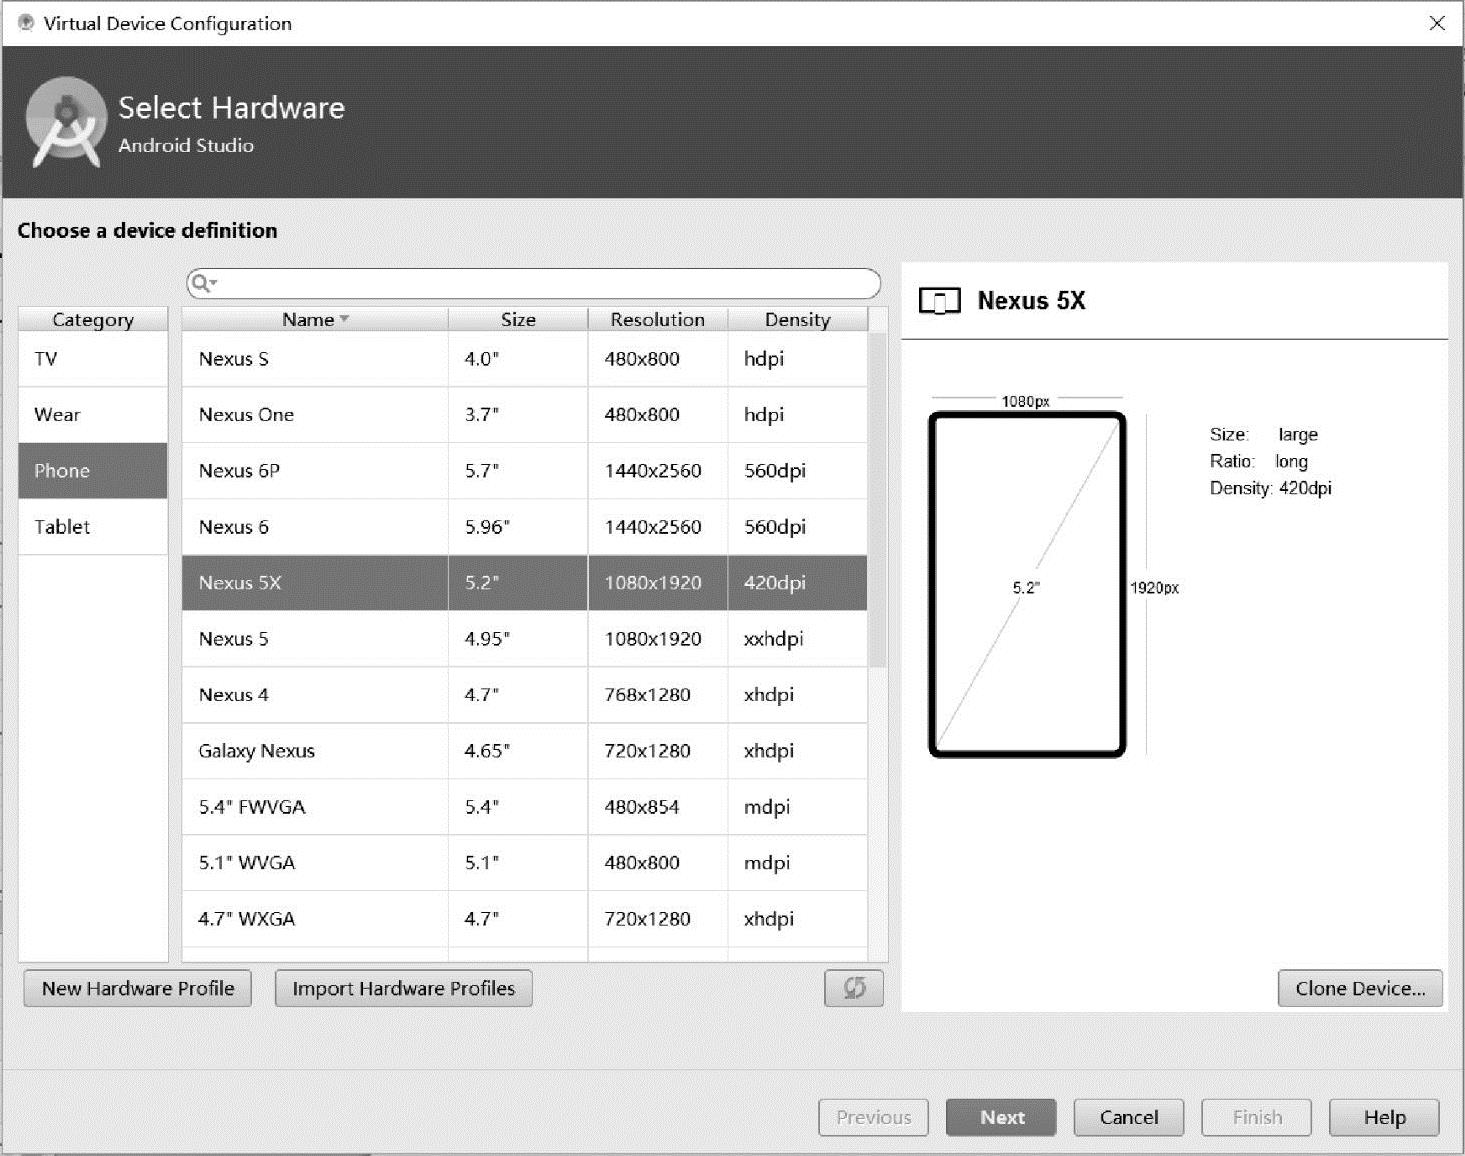The height and width of the screenshot is (1156, 1465).
Task: Click the 4.65" size cell
Action: 518,751
